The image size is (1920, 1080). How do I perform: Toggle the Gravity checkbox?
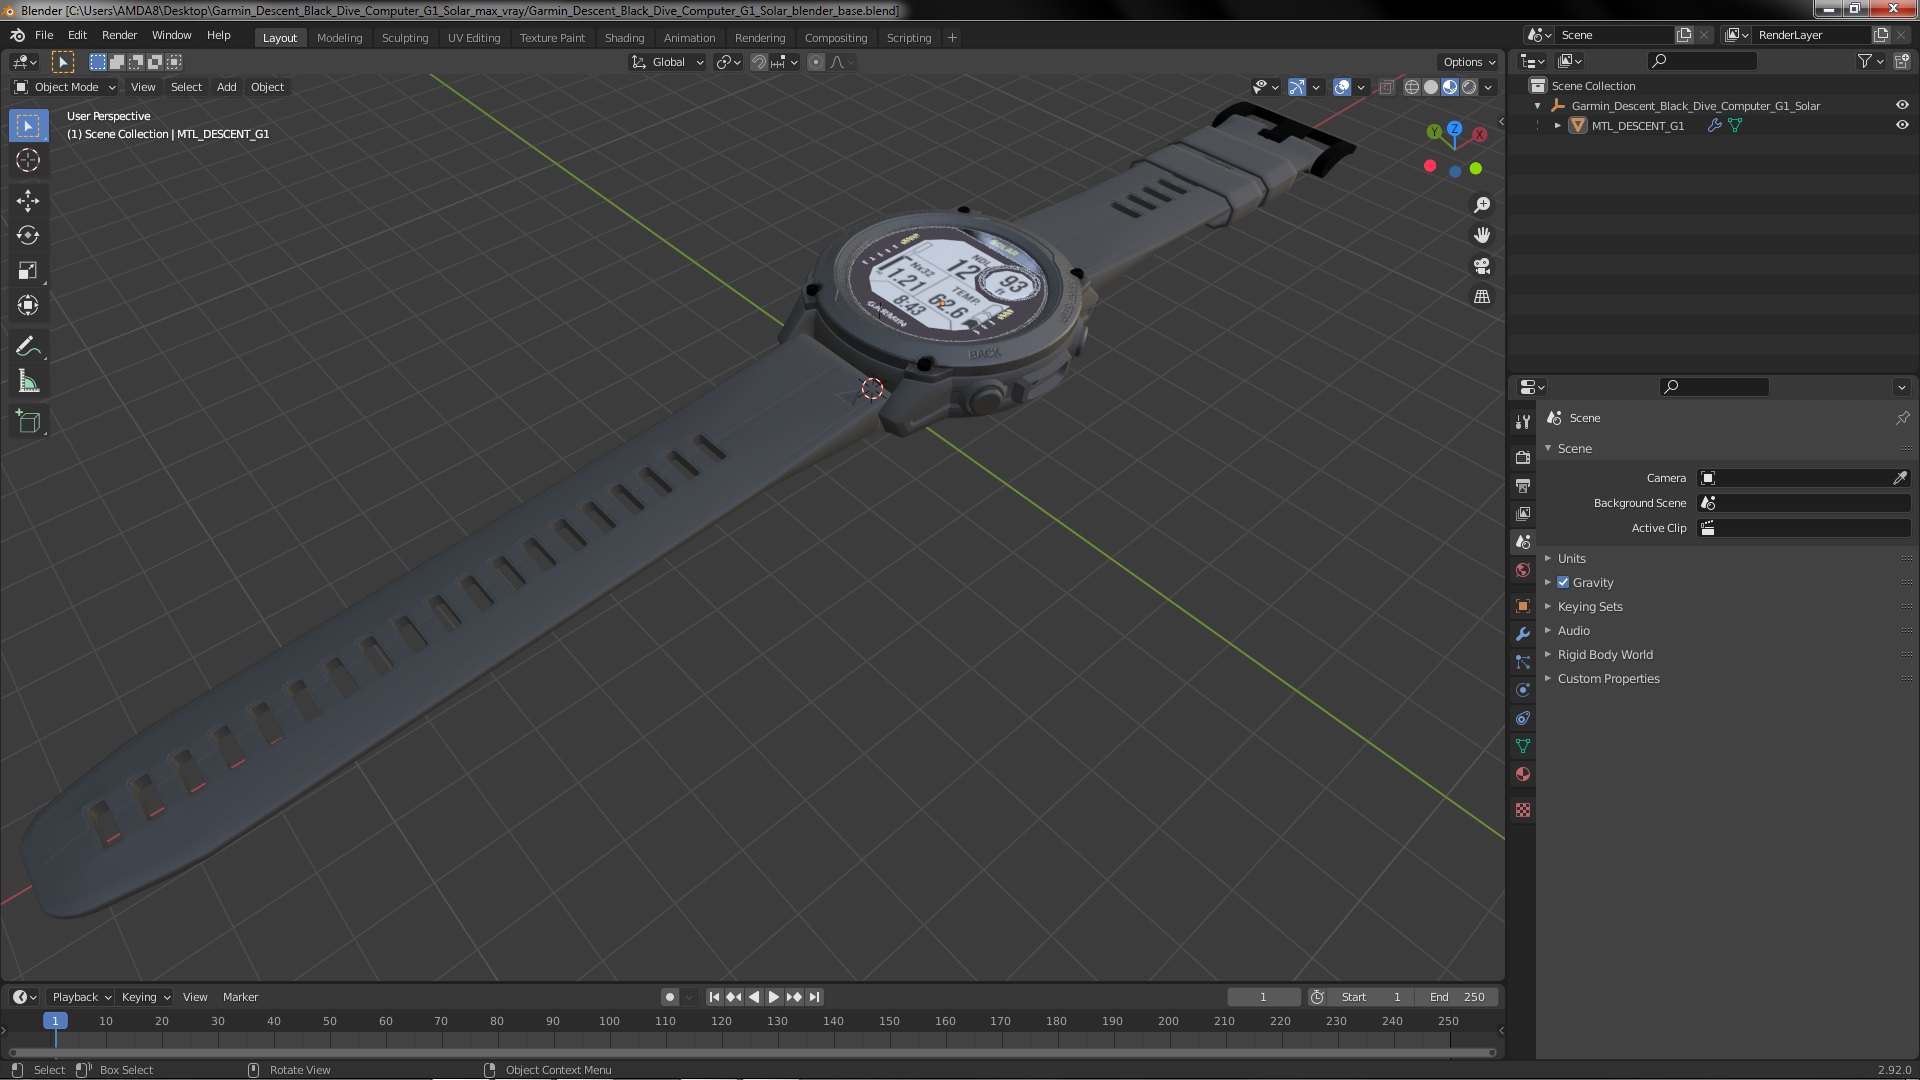(1563, 582)
